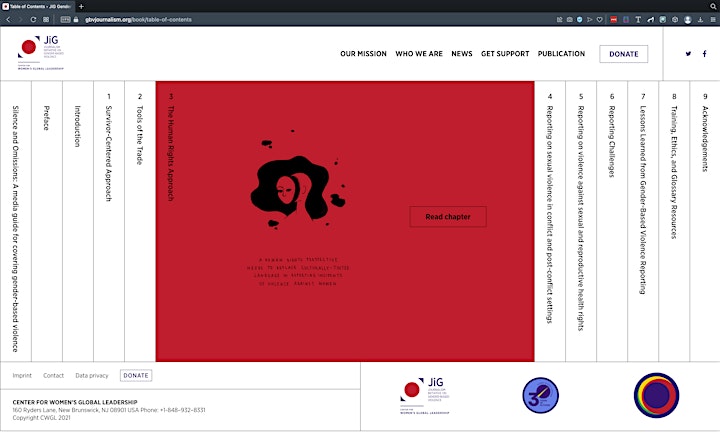Click the browser forward arrow
Image resolution: width=720 pixels, height=443 pixels.
(x=20, y=20)
